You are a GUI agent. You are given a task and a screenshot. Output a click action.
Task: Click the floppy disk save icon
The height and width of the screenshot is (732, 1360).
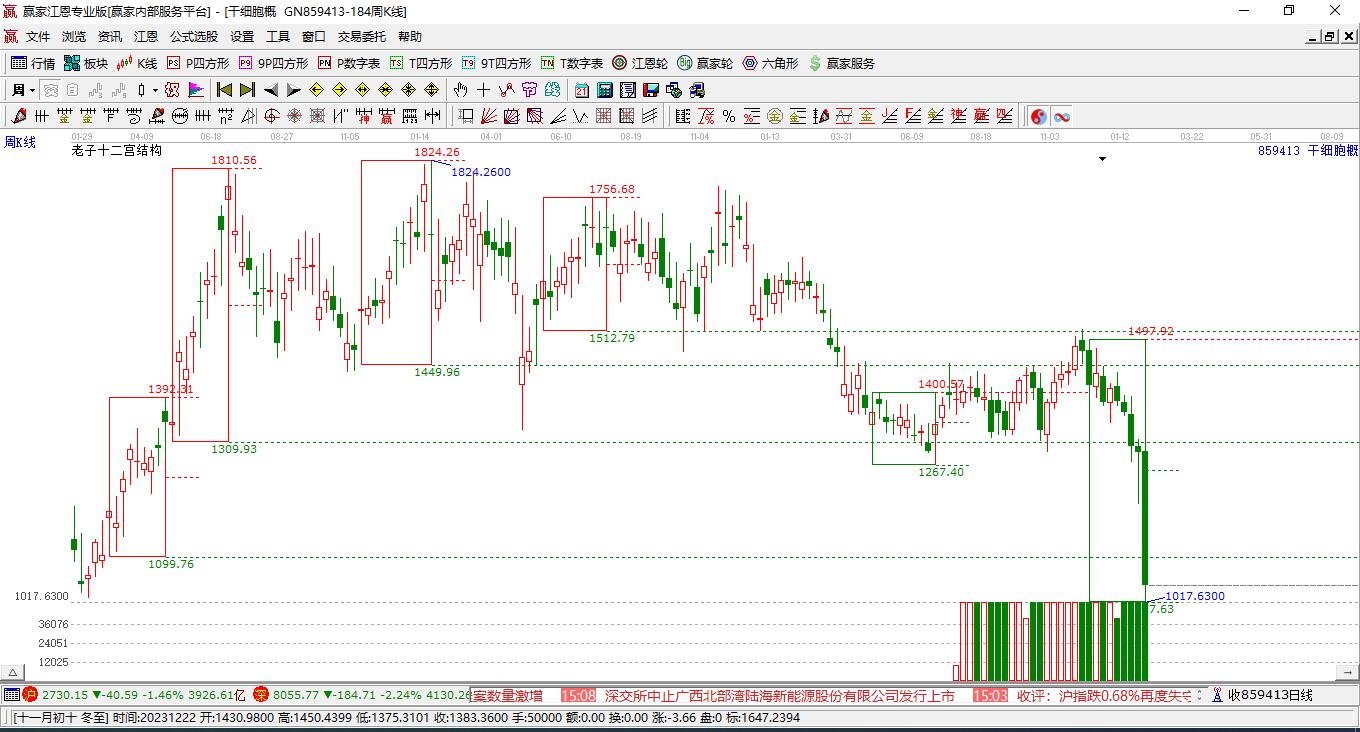(651, 90)
